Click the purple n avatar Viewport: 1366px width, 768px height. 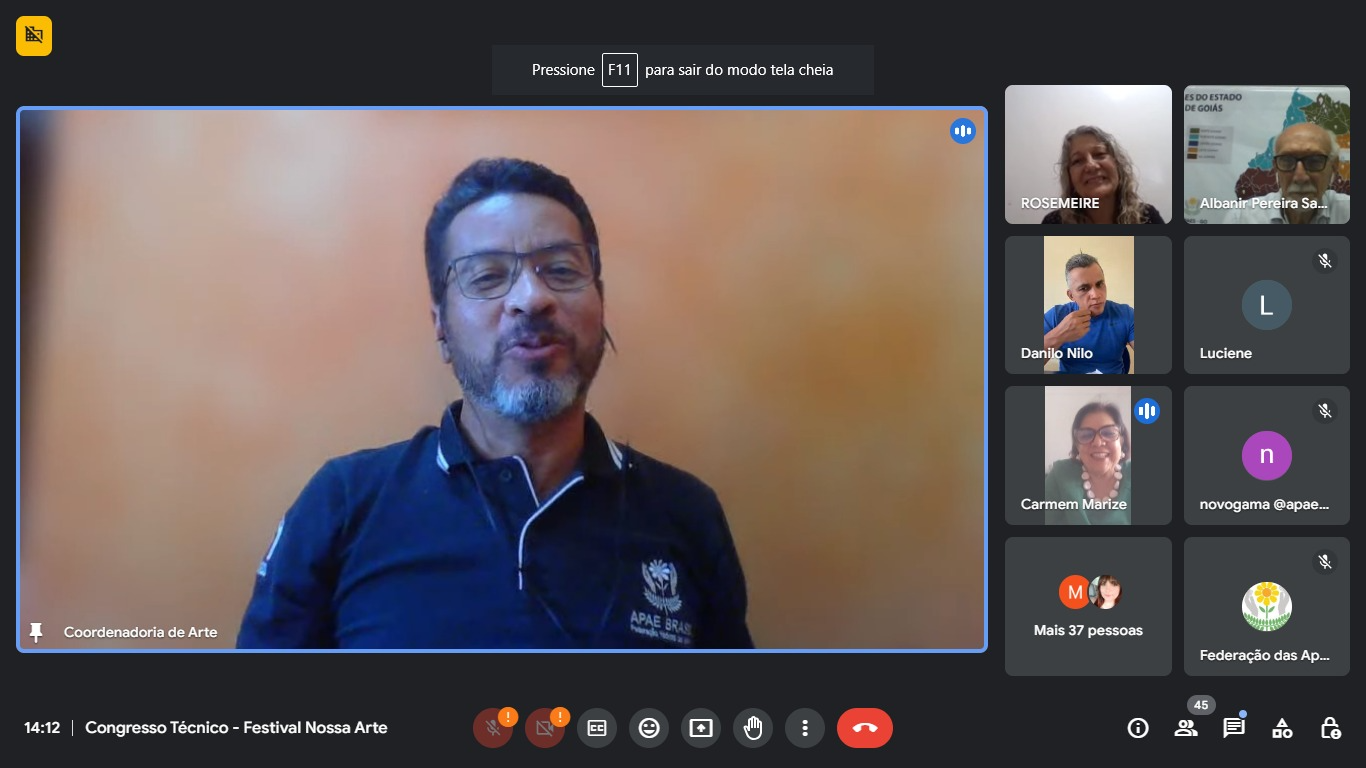pyautogui.click(x=1267, y=456)
